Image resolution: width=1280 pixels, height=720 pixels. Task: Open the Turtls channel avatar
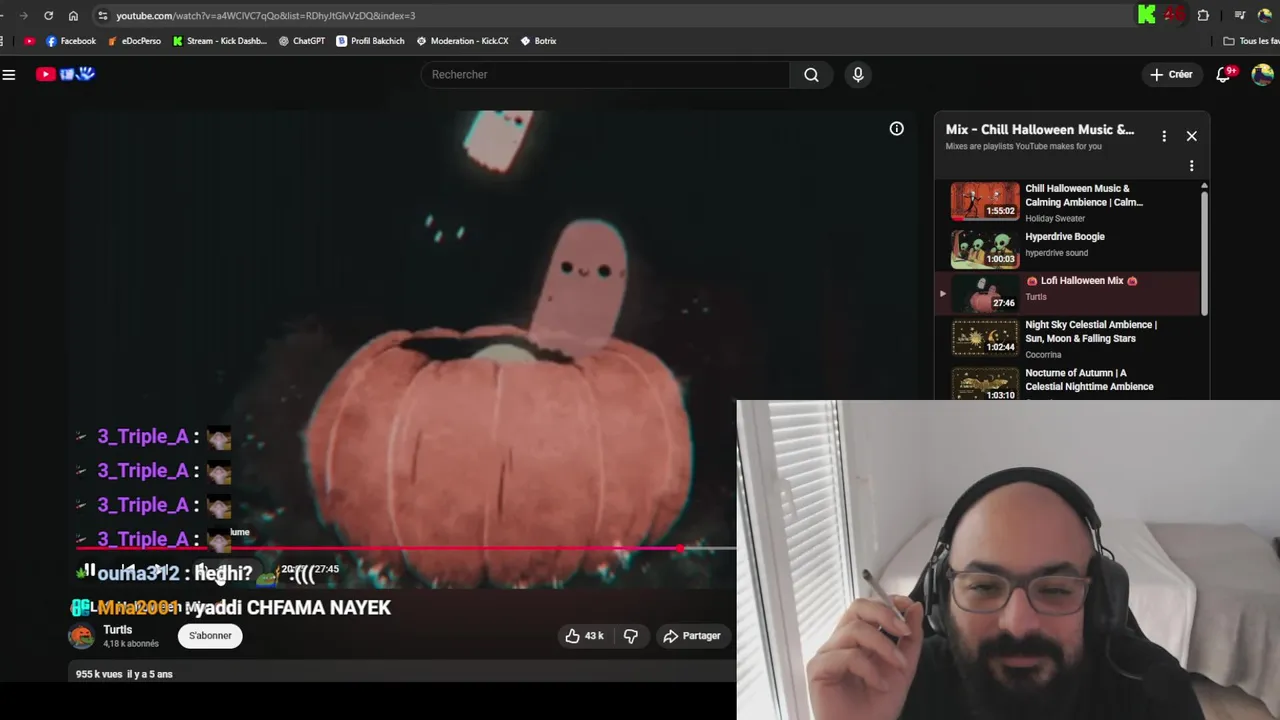tap(81, 636)
